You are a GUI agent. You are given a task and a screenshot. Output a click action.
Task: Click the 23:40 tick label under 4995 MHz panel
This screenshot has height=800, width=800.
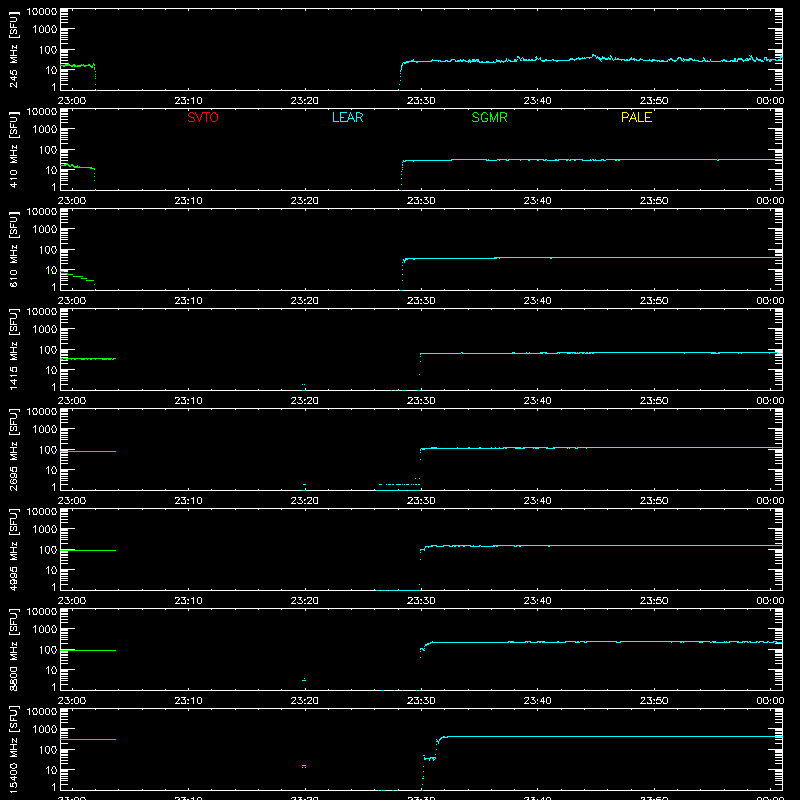coord(537,601)
